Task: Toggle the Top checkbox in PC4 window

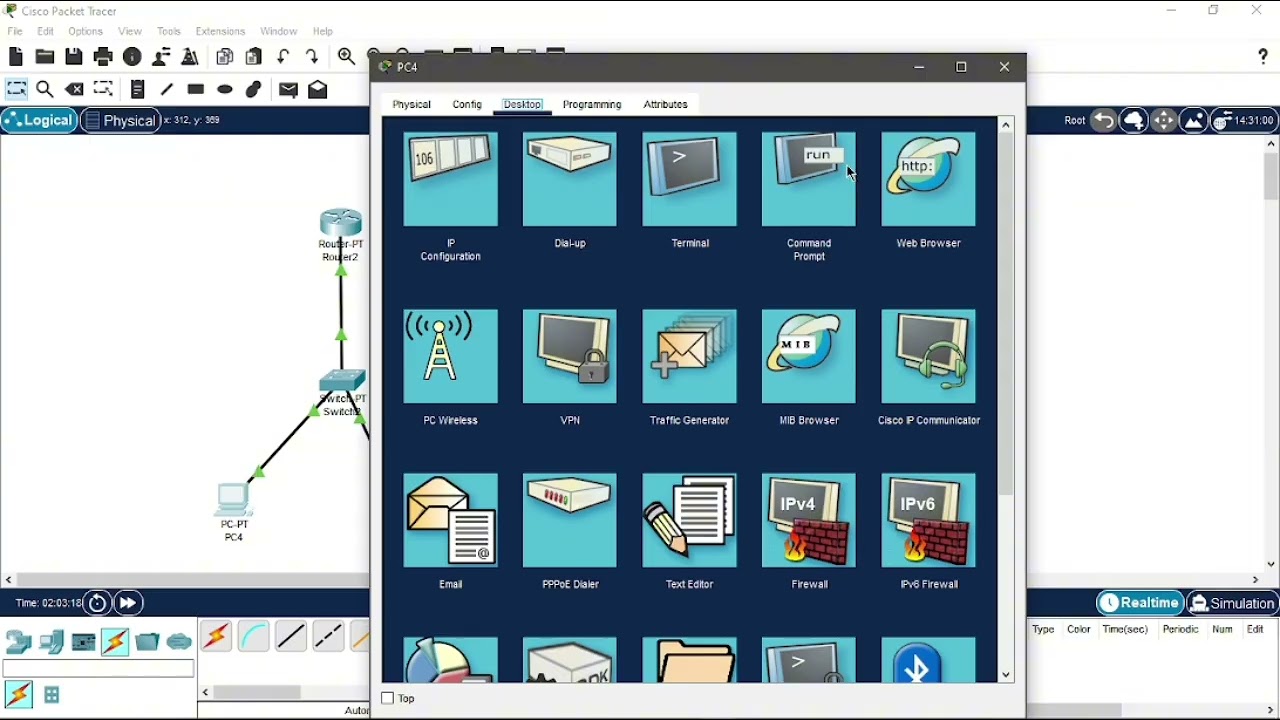Action: click(x=388, y=698)
